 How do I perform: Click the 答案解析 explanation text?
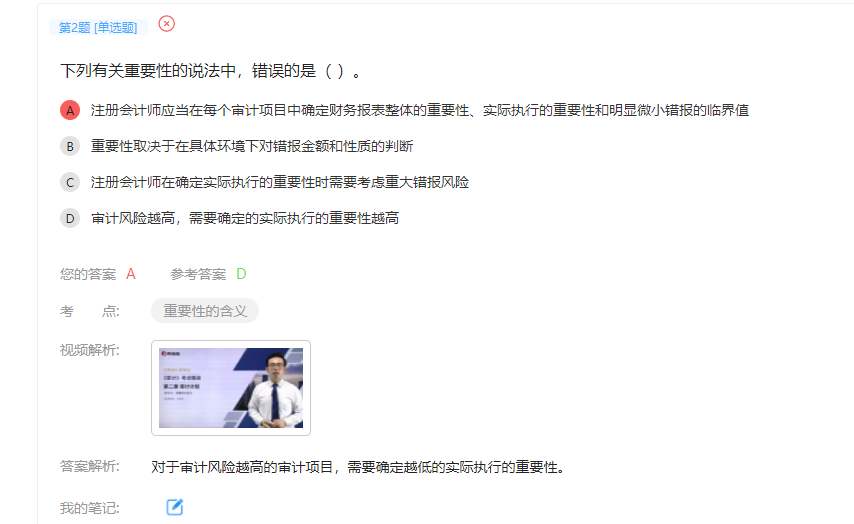(x=359, y=467)
